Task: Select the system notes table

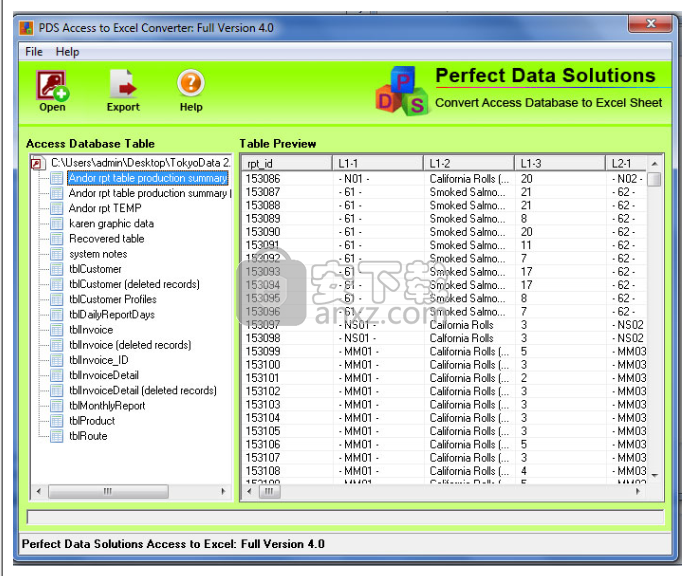Action: [98, 254]
